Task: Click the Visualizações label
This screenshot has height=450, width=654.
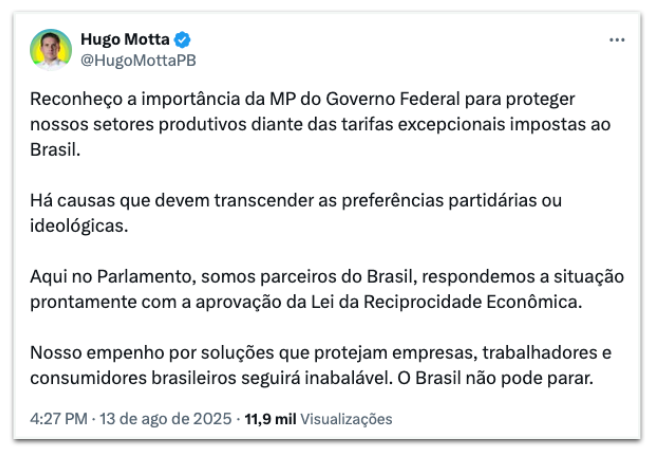Action: coord(346,419)
